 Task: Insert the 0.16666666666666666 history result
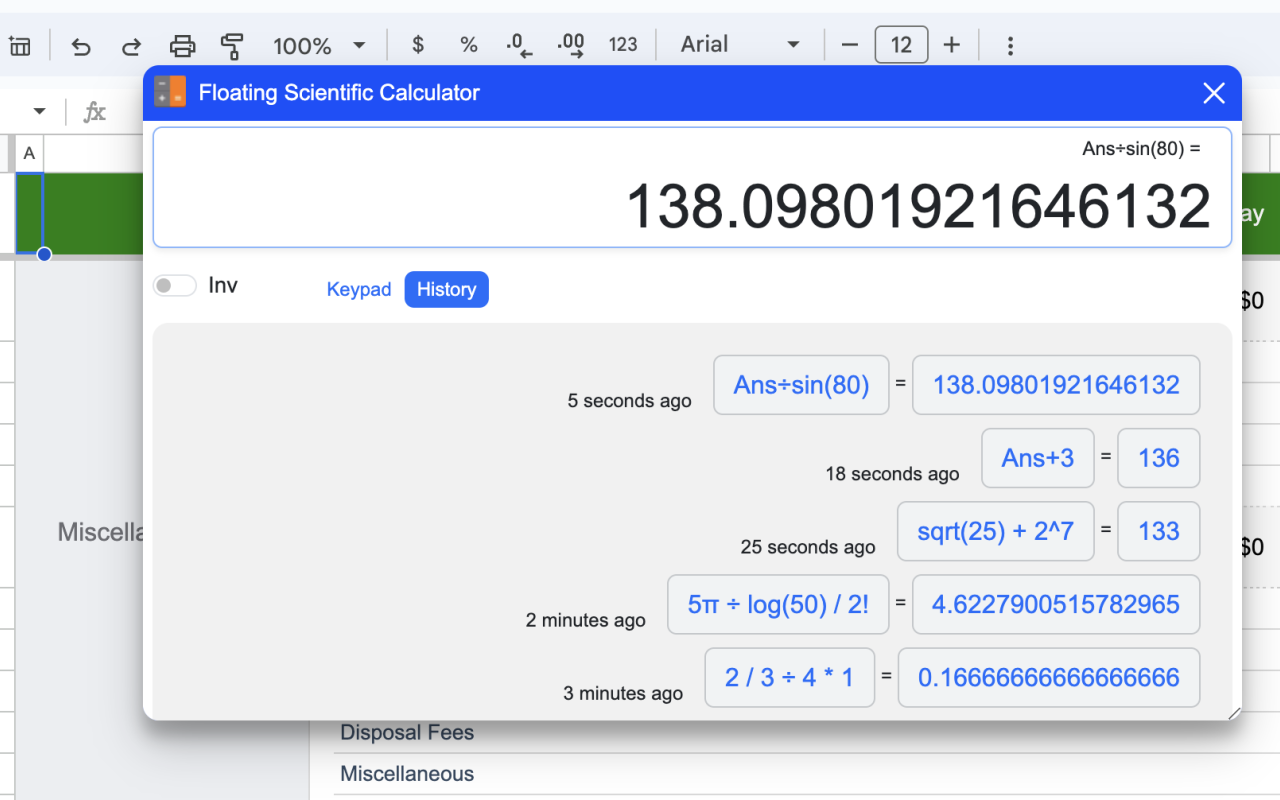[1049, 677]
